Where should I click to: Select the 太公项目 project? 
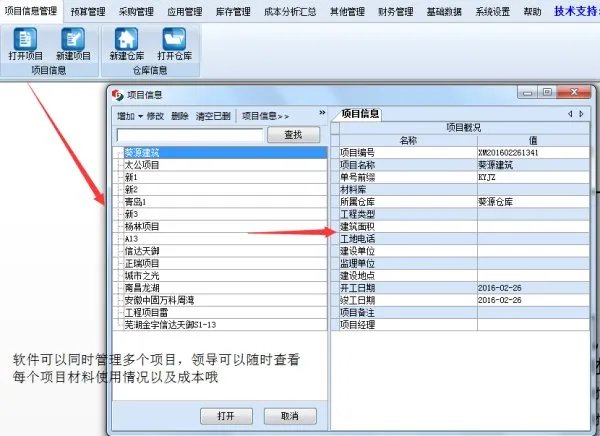(225, 165)
